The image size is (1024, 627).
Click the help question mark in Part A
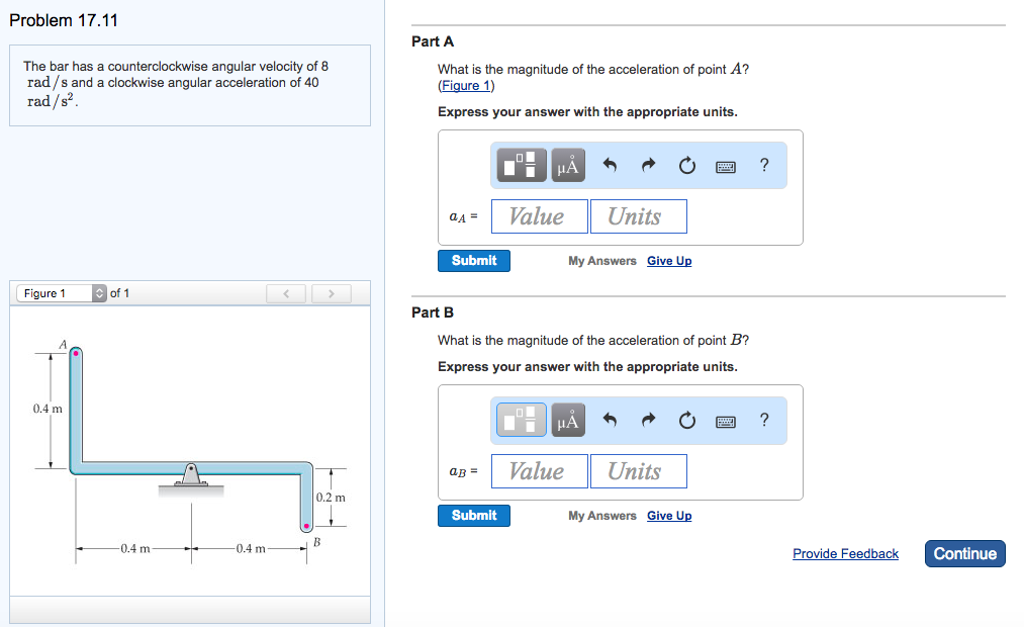(x=764, y=165)
